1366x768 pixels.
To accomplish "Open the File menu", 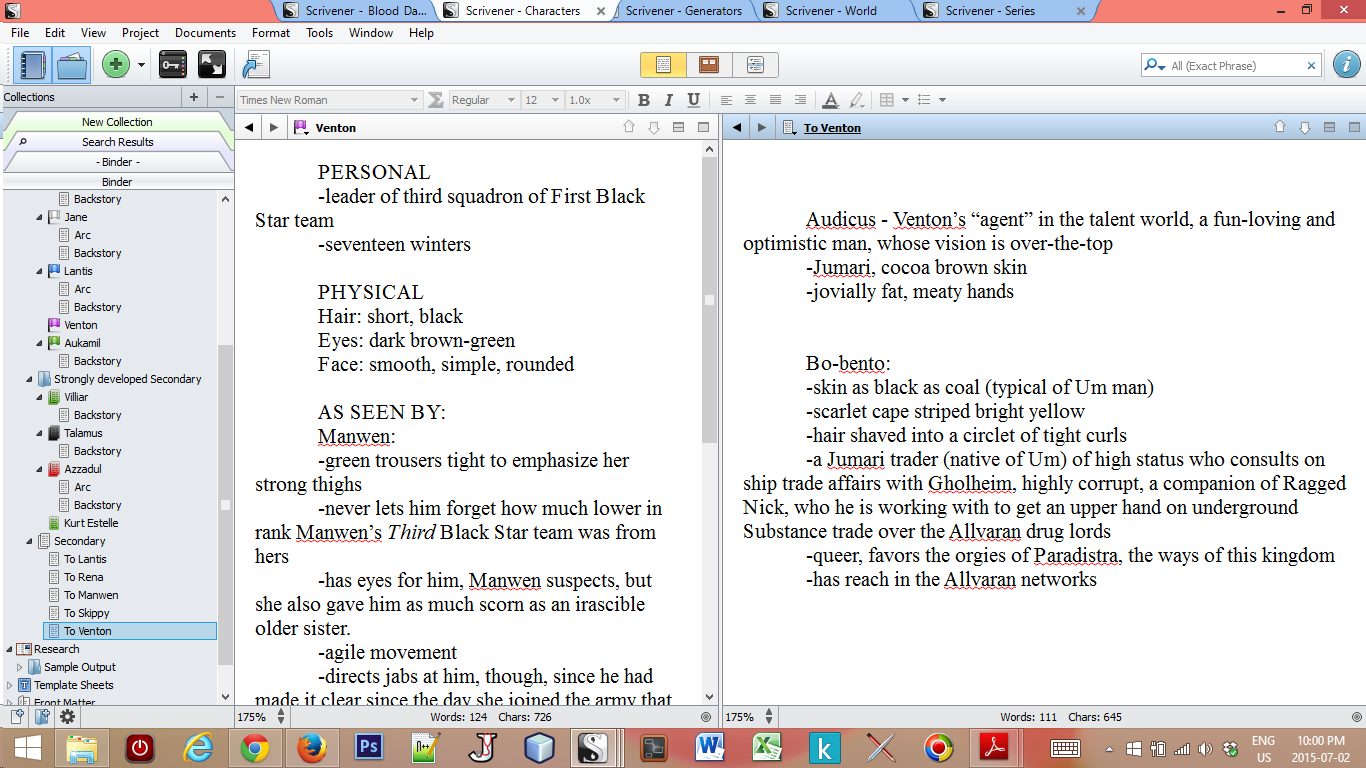I will pyautogui.click(x=20, y=32).
